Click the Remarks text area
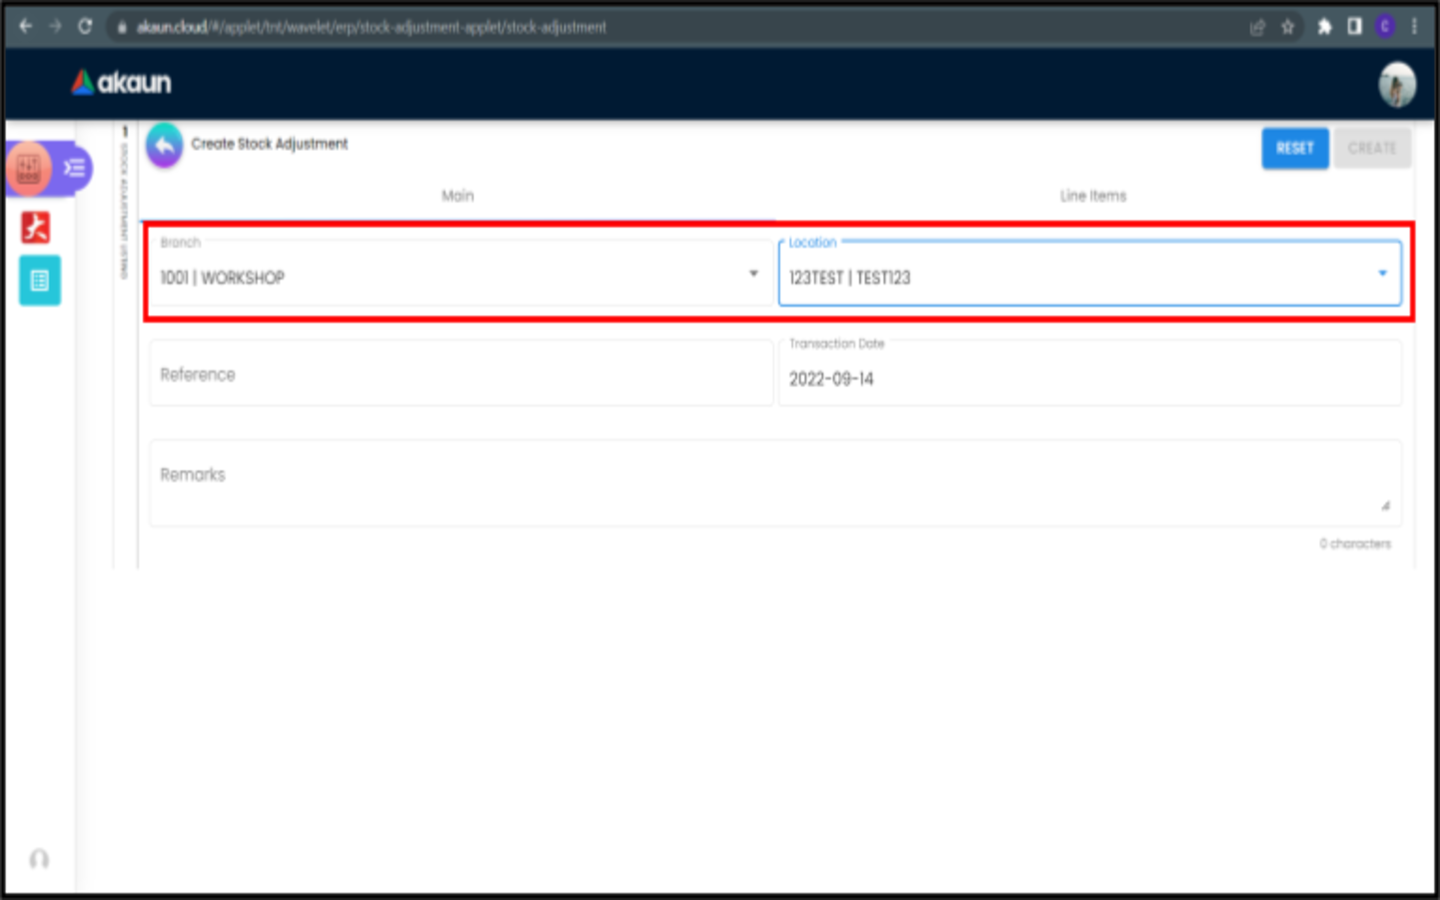The width and height of the screenshot is (1440, 900). 775,483
